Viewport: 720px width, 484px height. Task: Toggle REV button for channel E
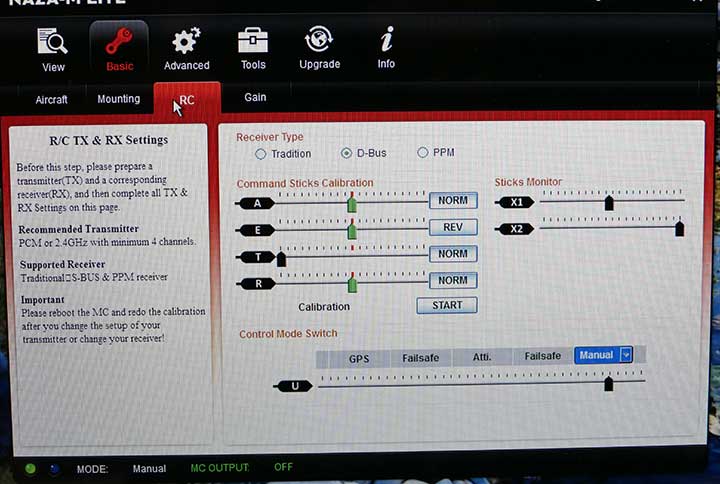point(453,227)
